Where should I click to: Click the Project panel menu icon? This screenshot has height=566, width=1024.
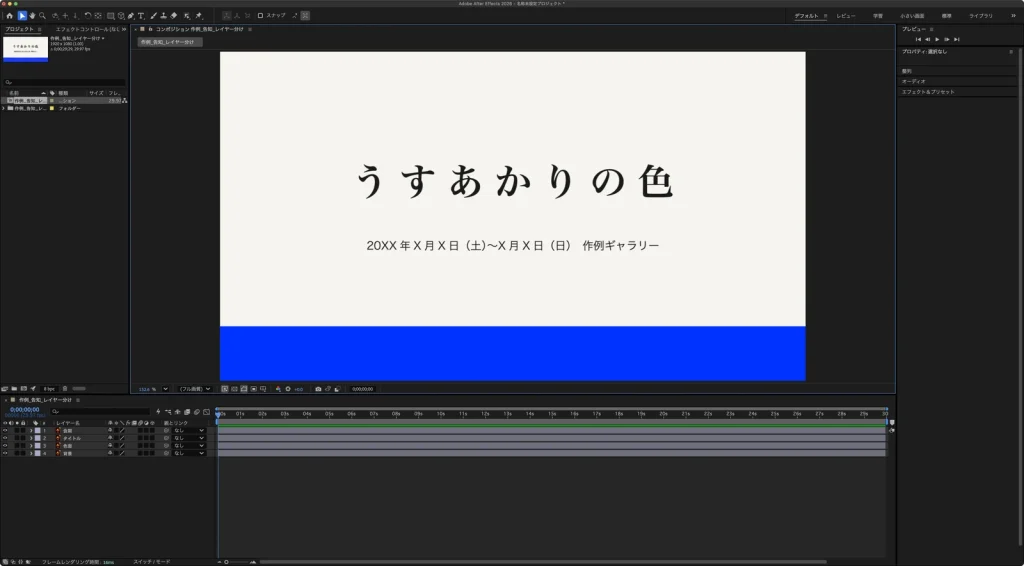[x=39, y=29]
